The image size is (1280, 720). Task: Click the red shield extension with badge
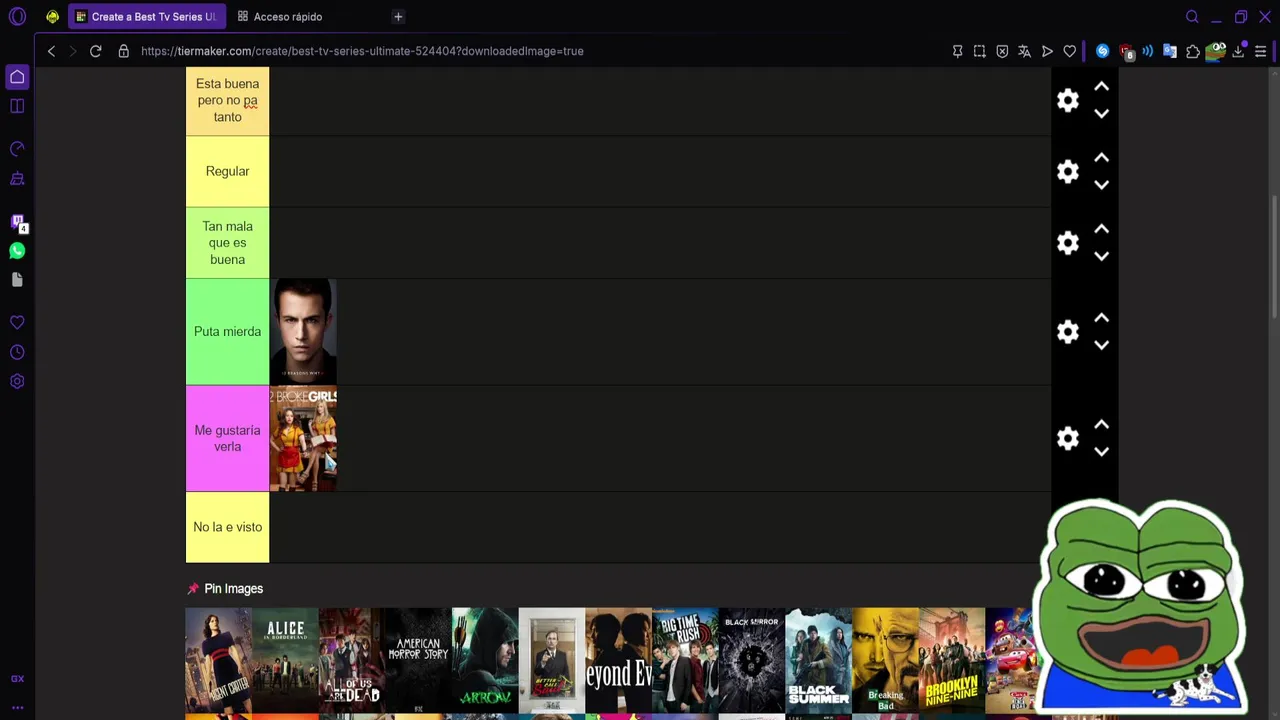coord(1126,52)
